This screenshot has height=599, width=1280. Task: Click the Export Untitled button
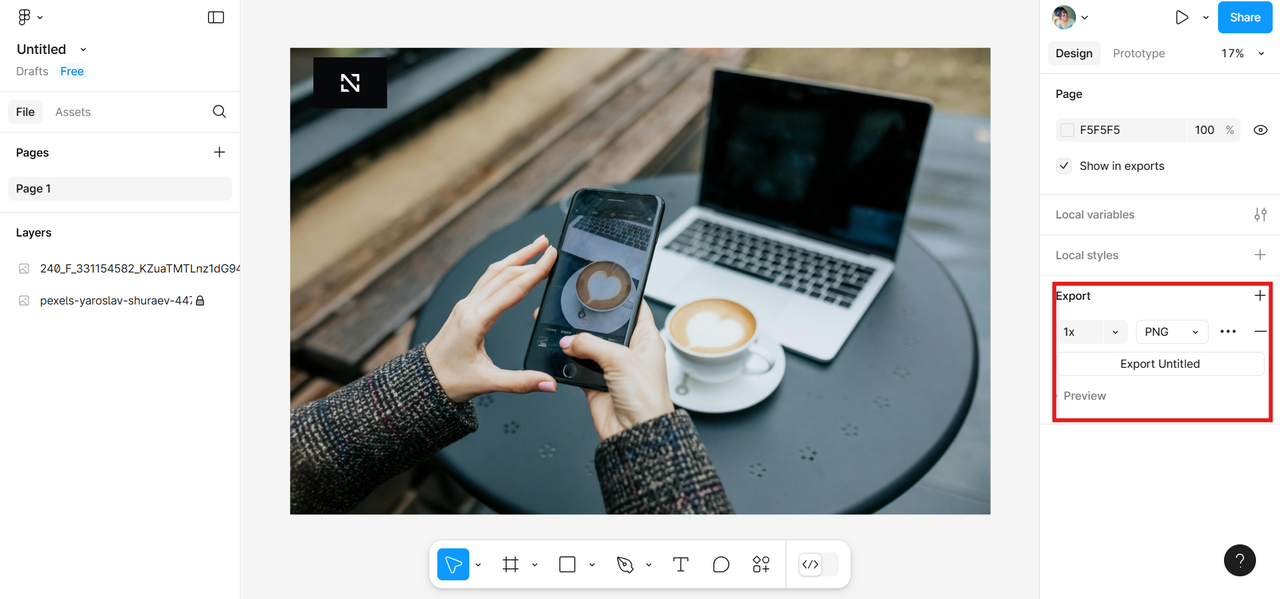tap(1160, 364)
